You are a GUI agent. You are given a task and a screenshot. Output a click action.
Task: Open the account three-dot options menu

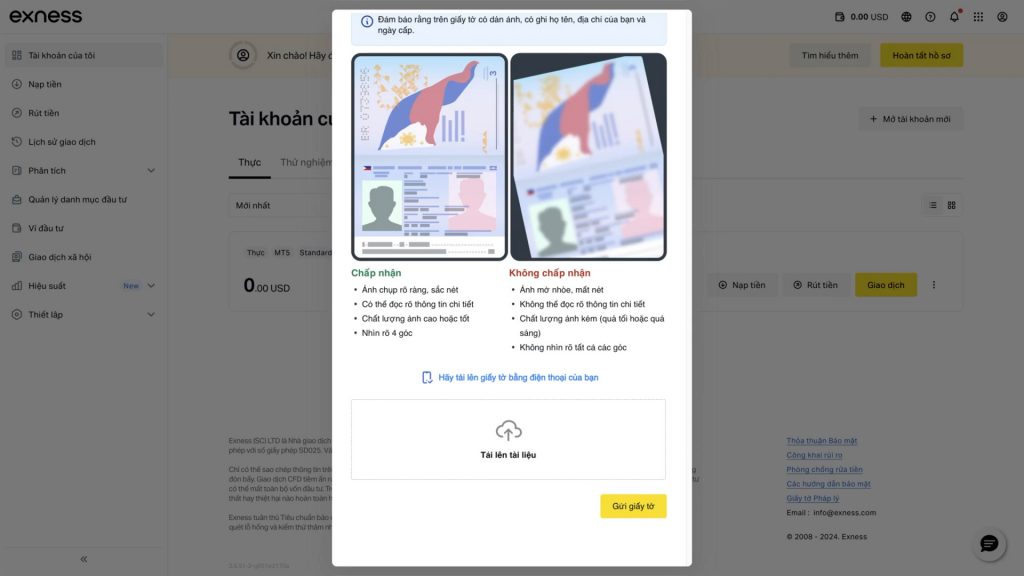coord(934,285)
